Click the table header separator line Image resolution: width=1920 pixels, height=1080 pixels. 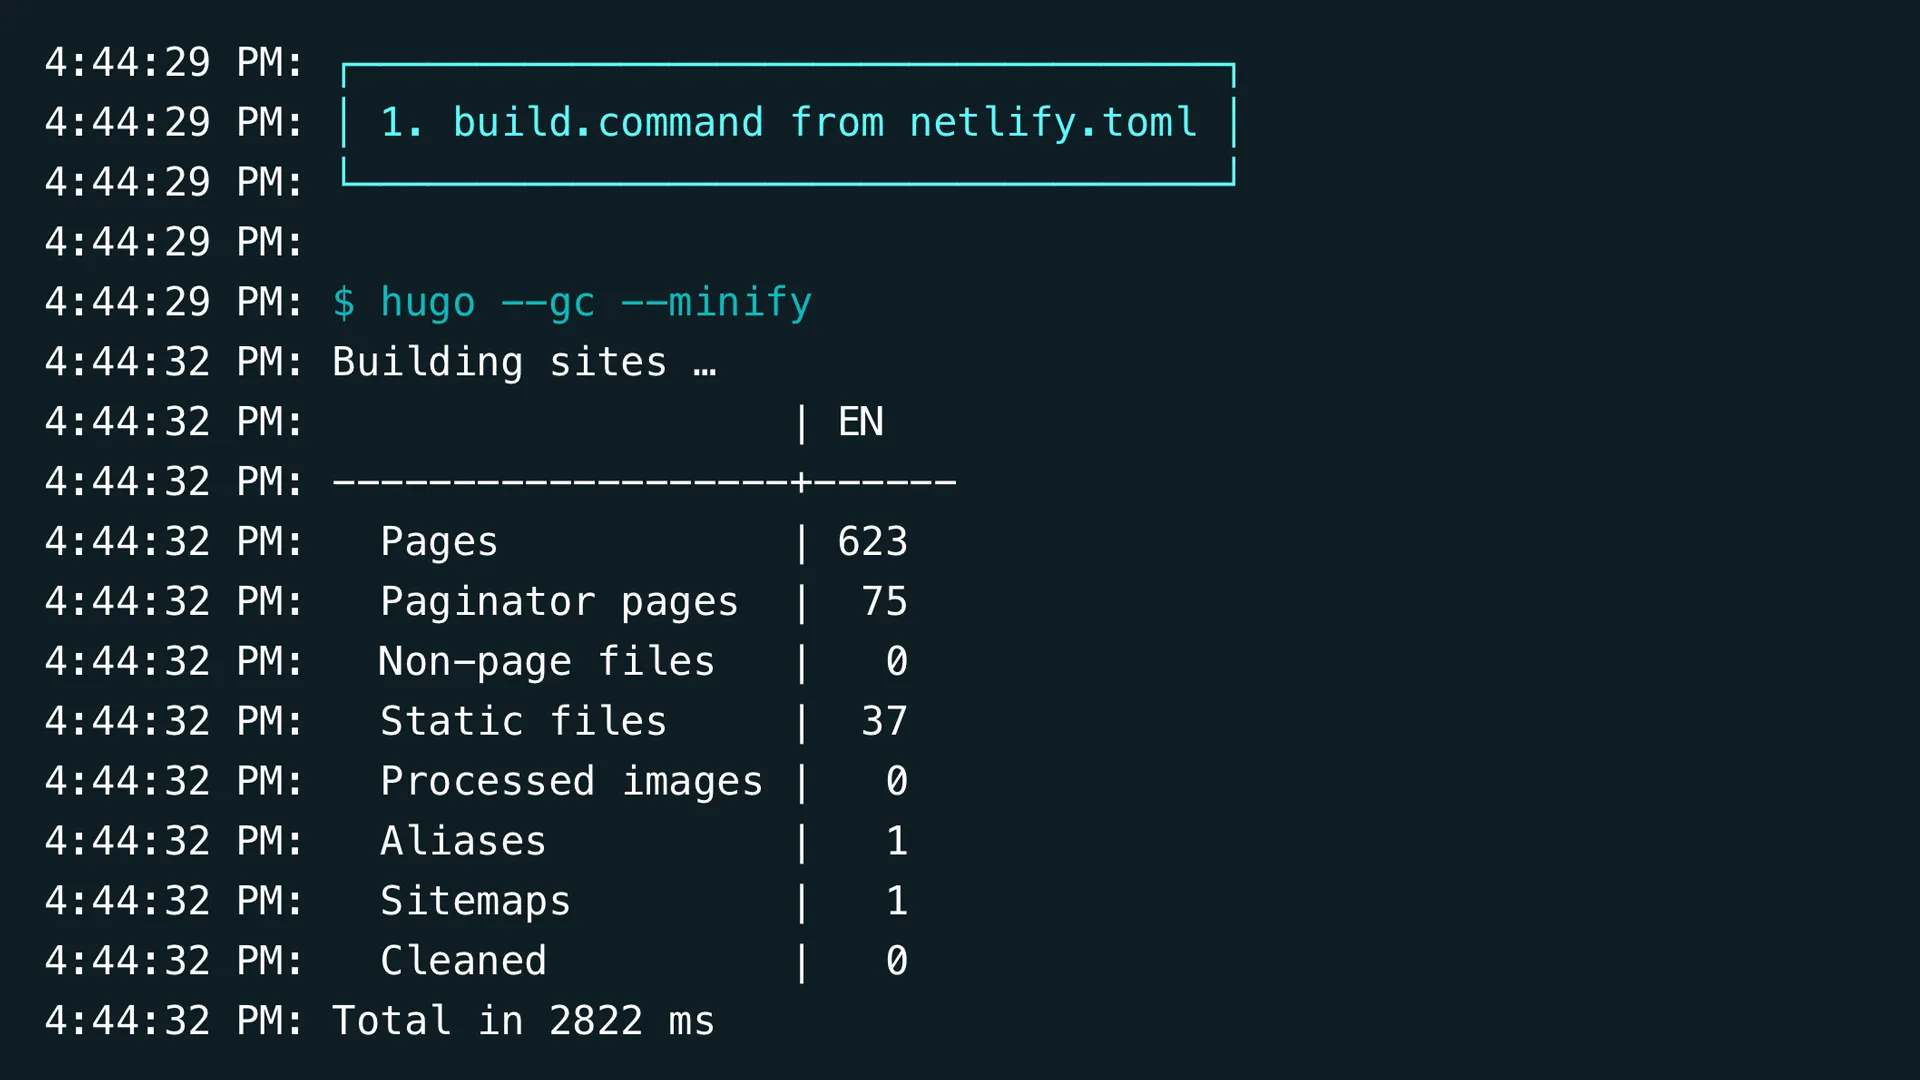point(644,482)
